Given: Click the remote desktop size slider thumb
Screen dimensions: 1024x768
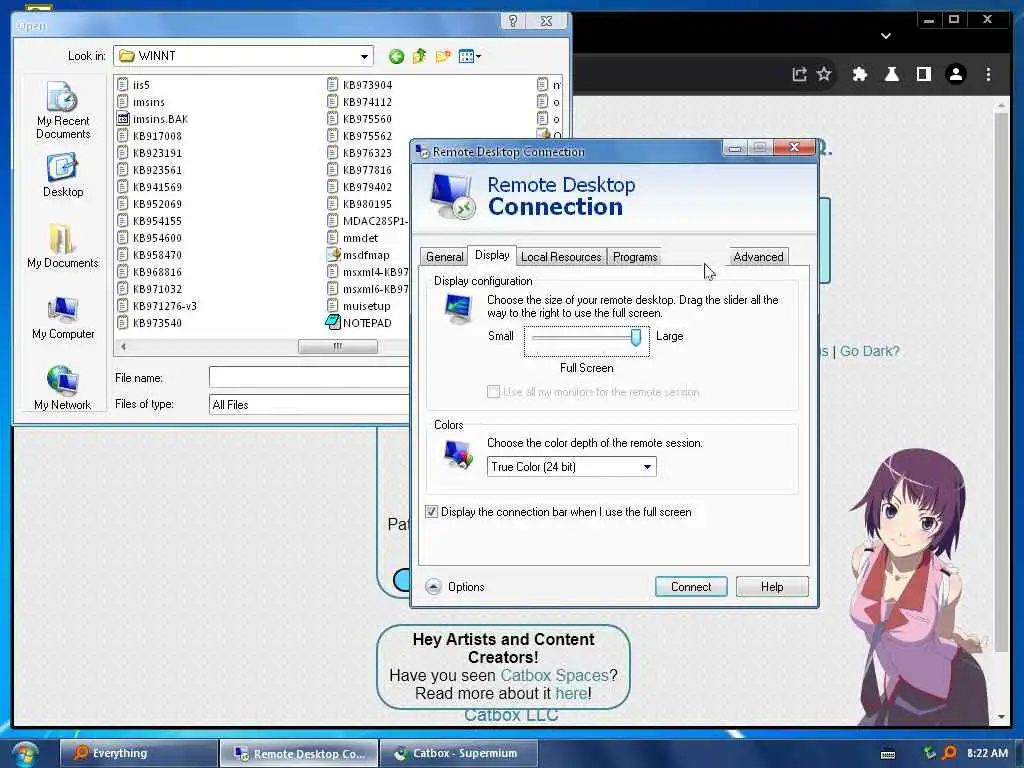Looking at the screenshot, I should [x=635, y=337].
